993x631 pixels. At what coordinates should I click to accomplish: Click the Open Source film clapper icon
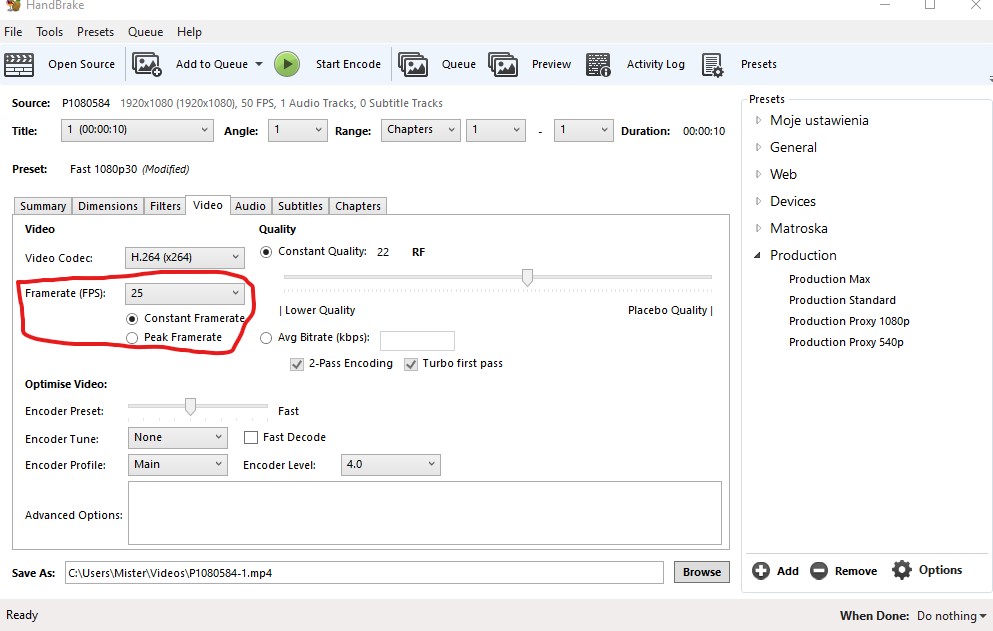[19, 65]
